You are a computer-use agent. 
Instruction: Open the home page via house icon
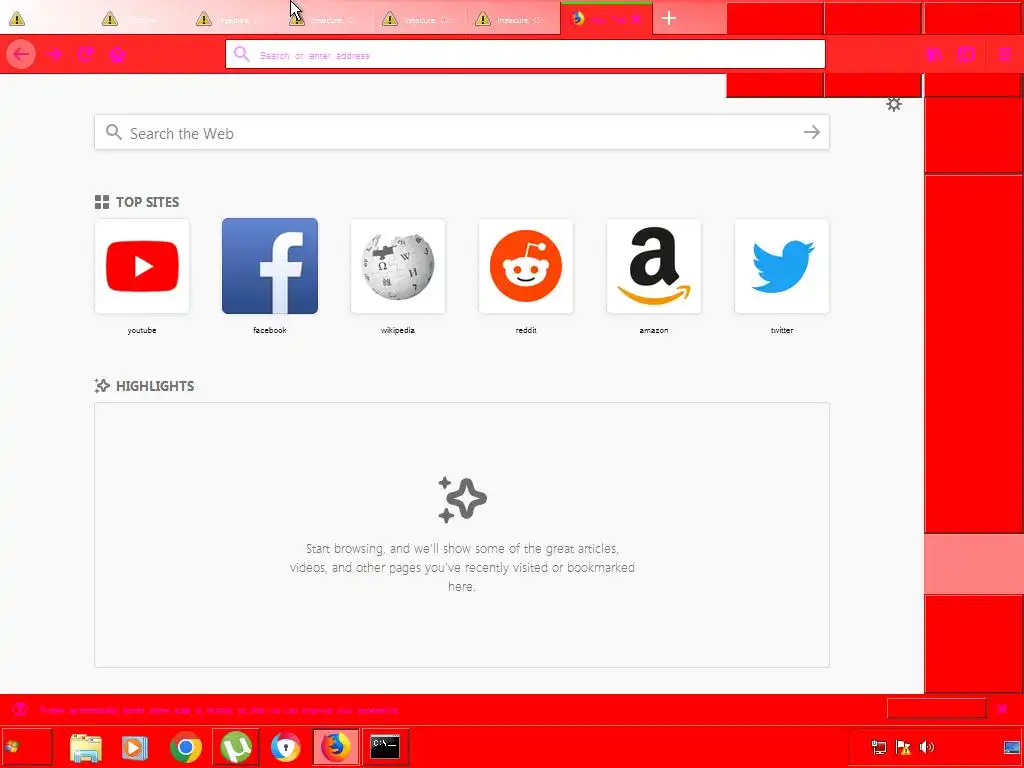click(117, 54)
